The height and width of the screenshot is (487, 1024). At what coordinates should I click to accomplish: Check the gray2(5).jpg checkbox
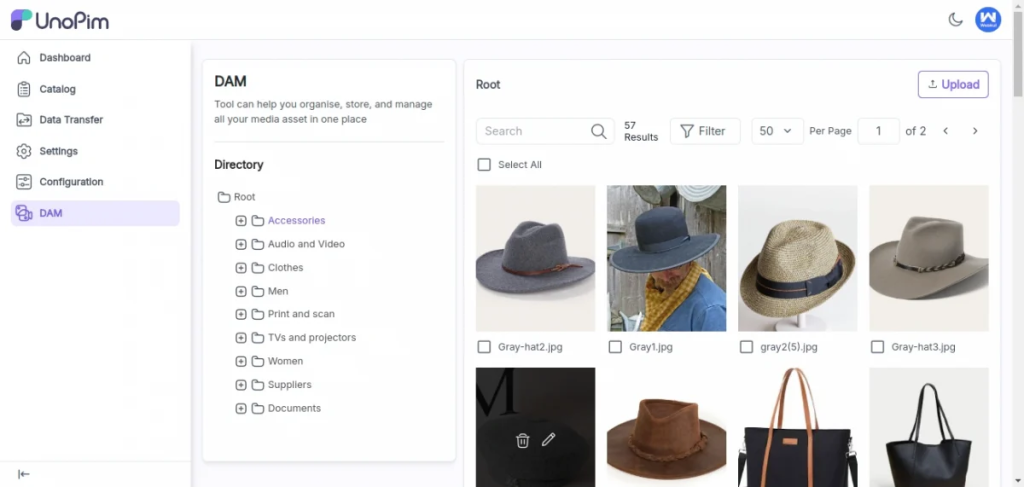(746, 347)
